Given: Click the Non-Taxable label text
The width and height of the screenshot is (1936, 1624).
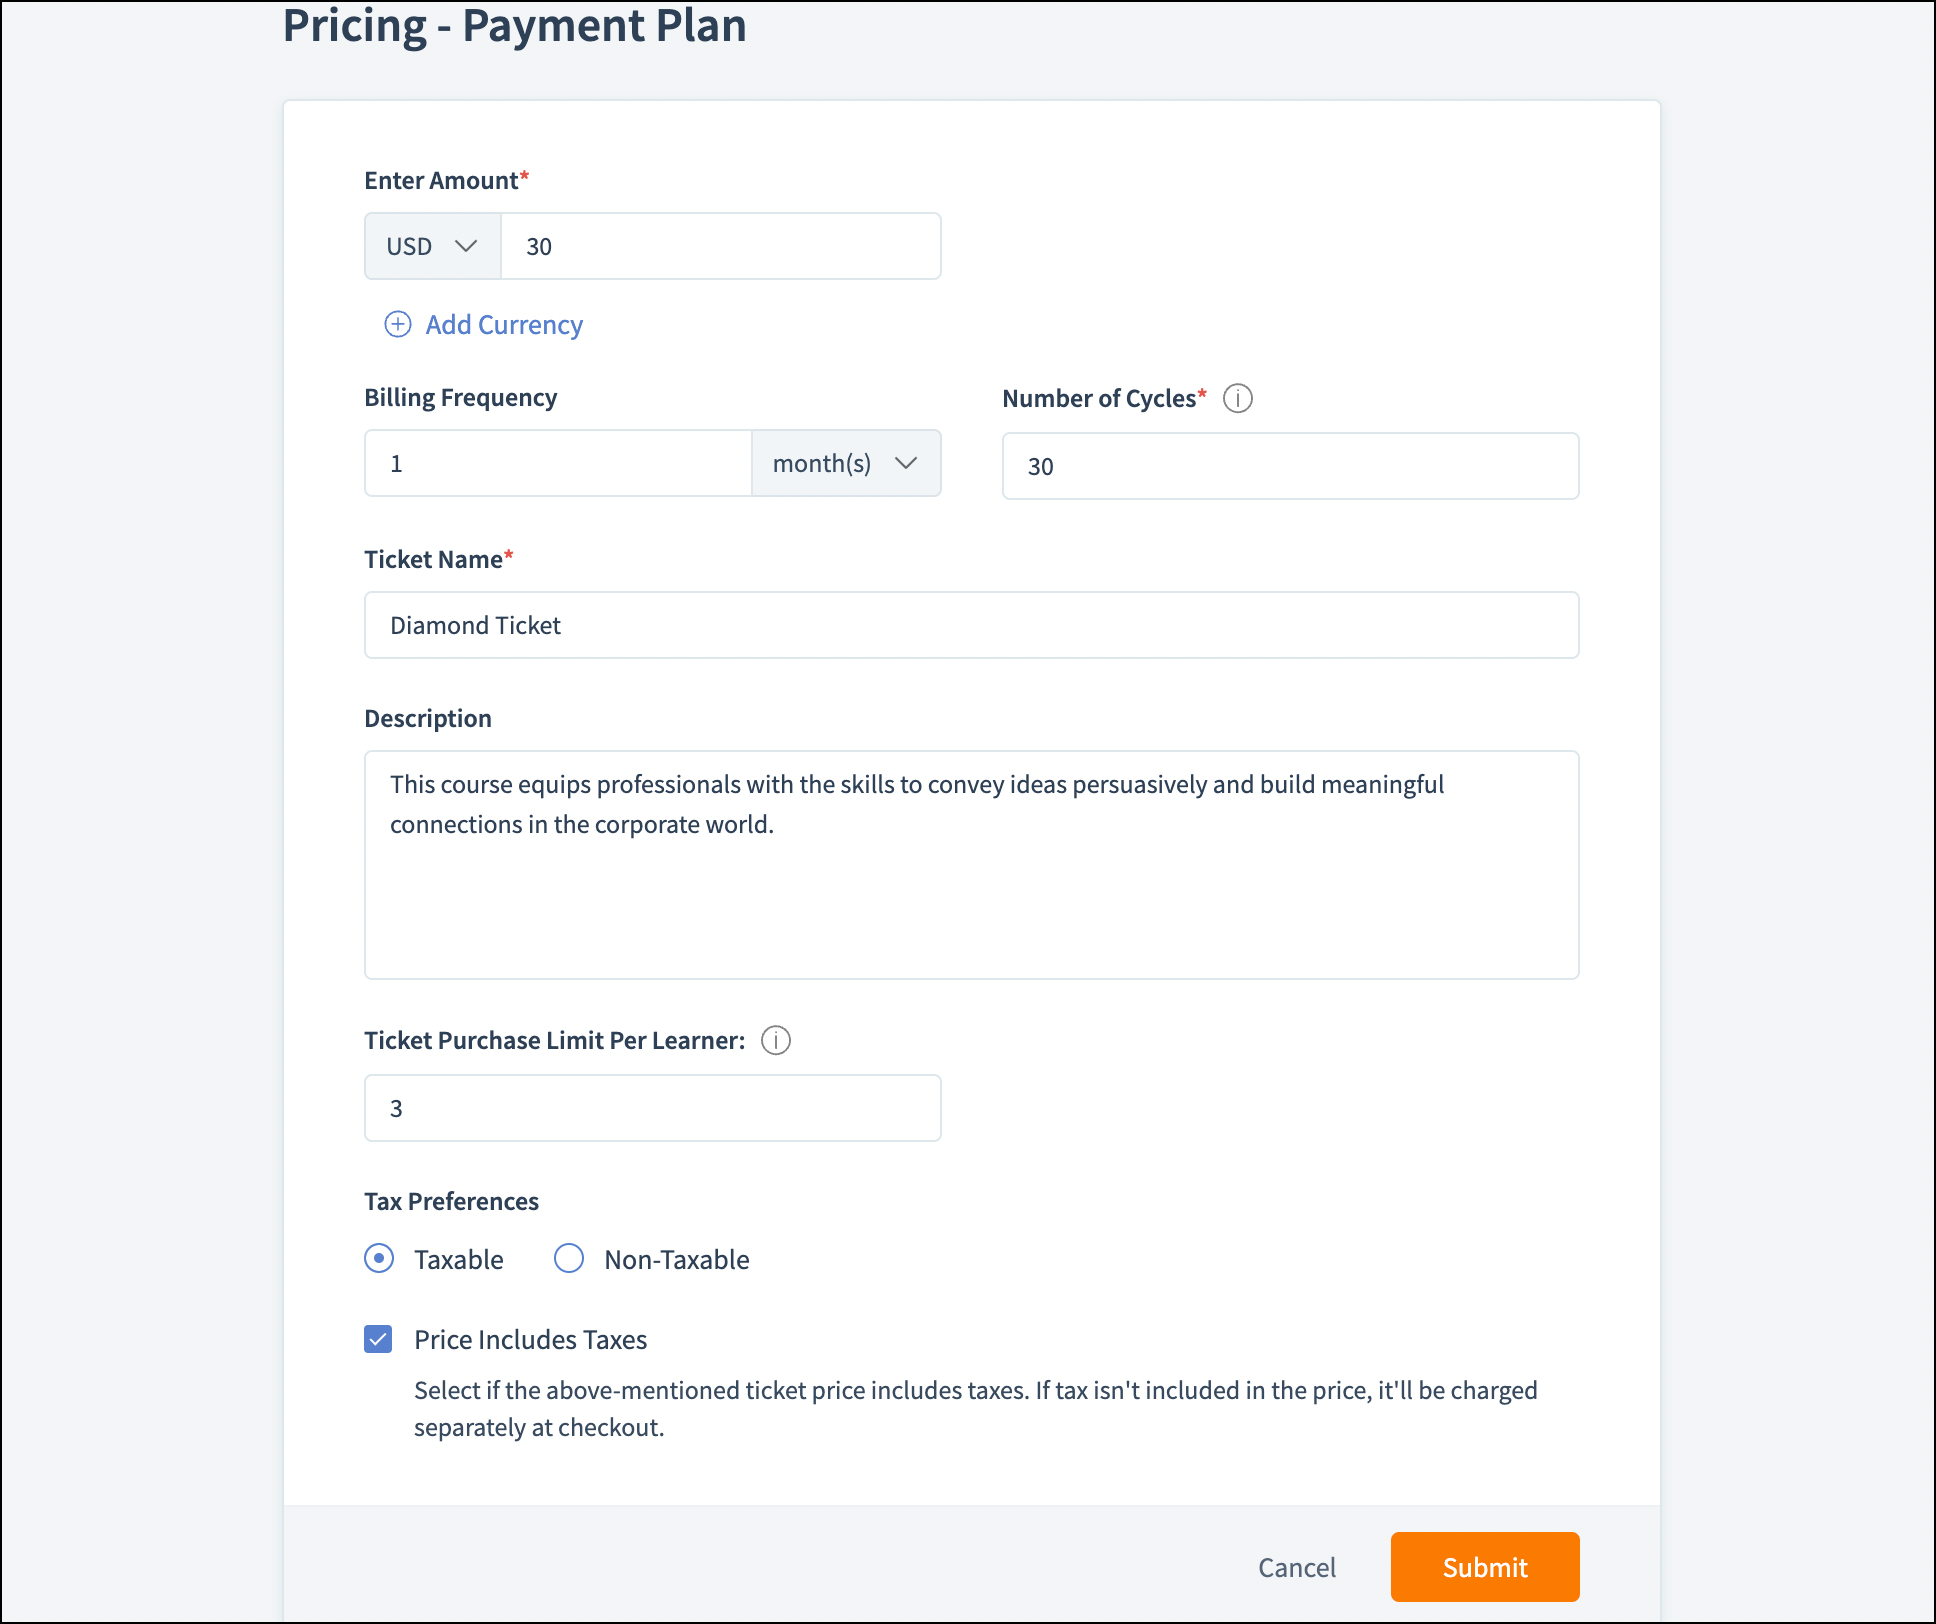Looking at the screenshot, I should coord(677,1260).
